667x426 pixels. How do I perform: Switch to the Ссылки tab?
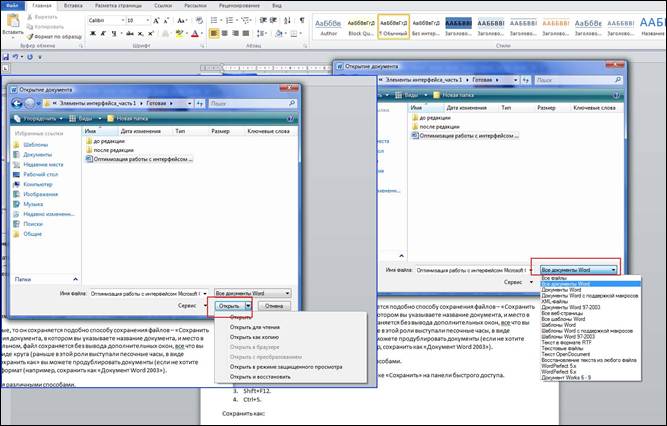(163, 6)
